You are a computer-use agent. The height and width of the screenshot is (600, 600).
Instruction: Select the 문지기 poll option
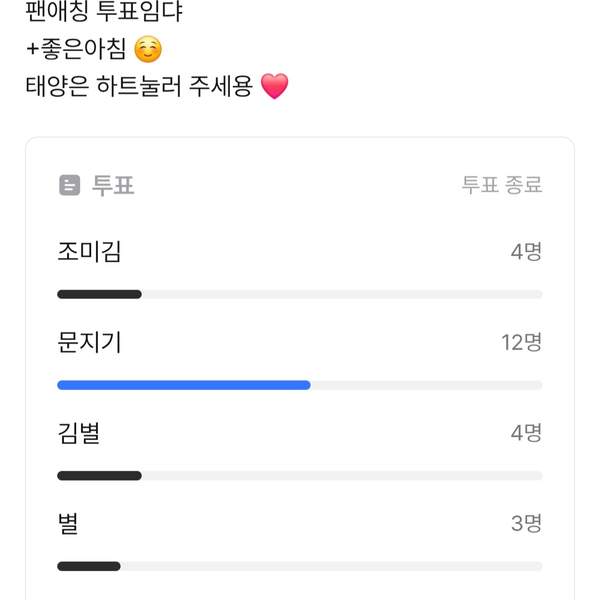90,343
